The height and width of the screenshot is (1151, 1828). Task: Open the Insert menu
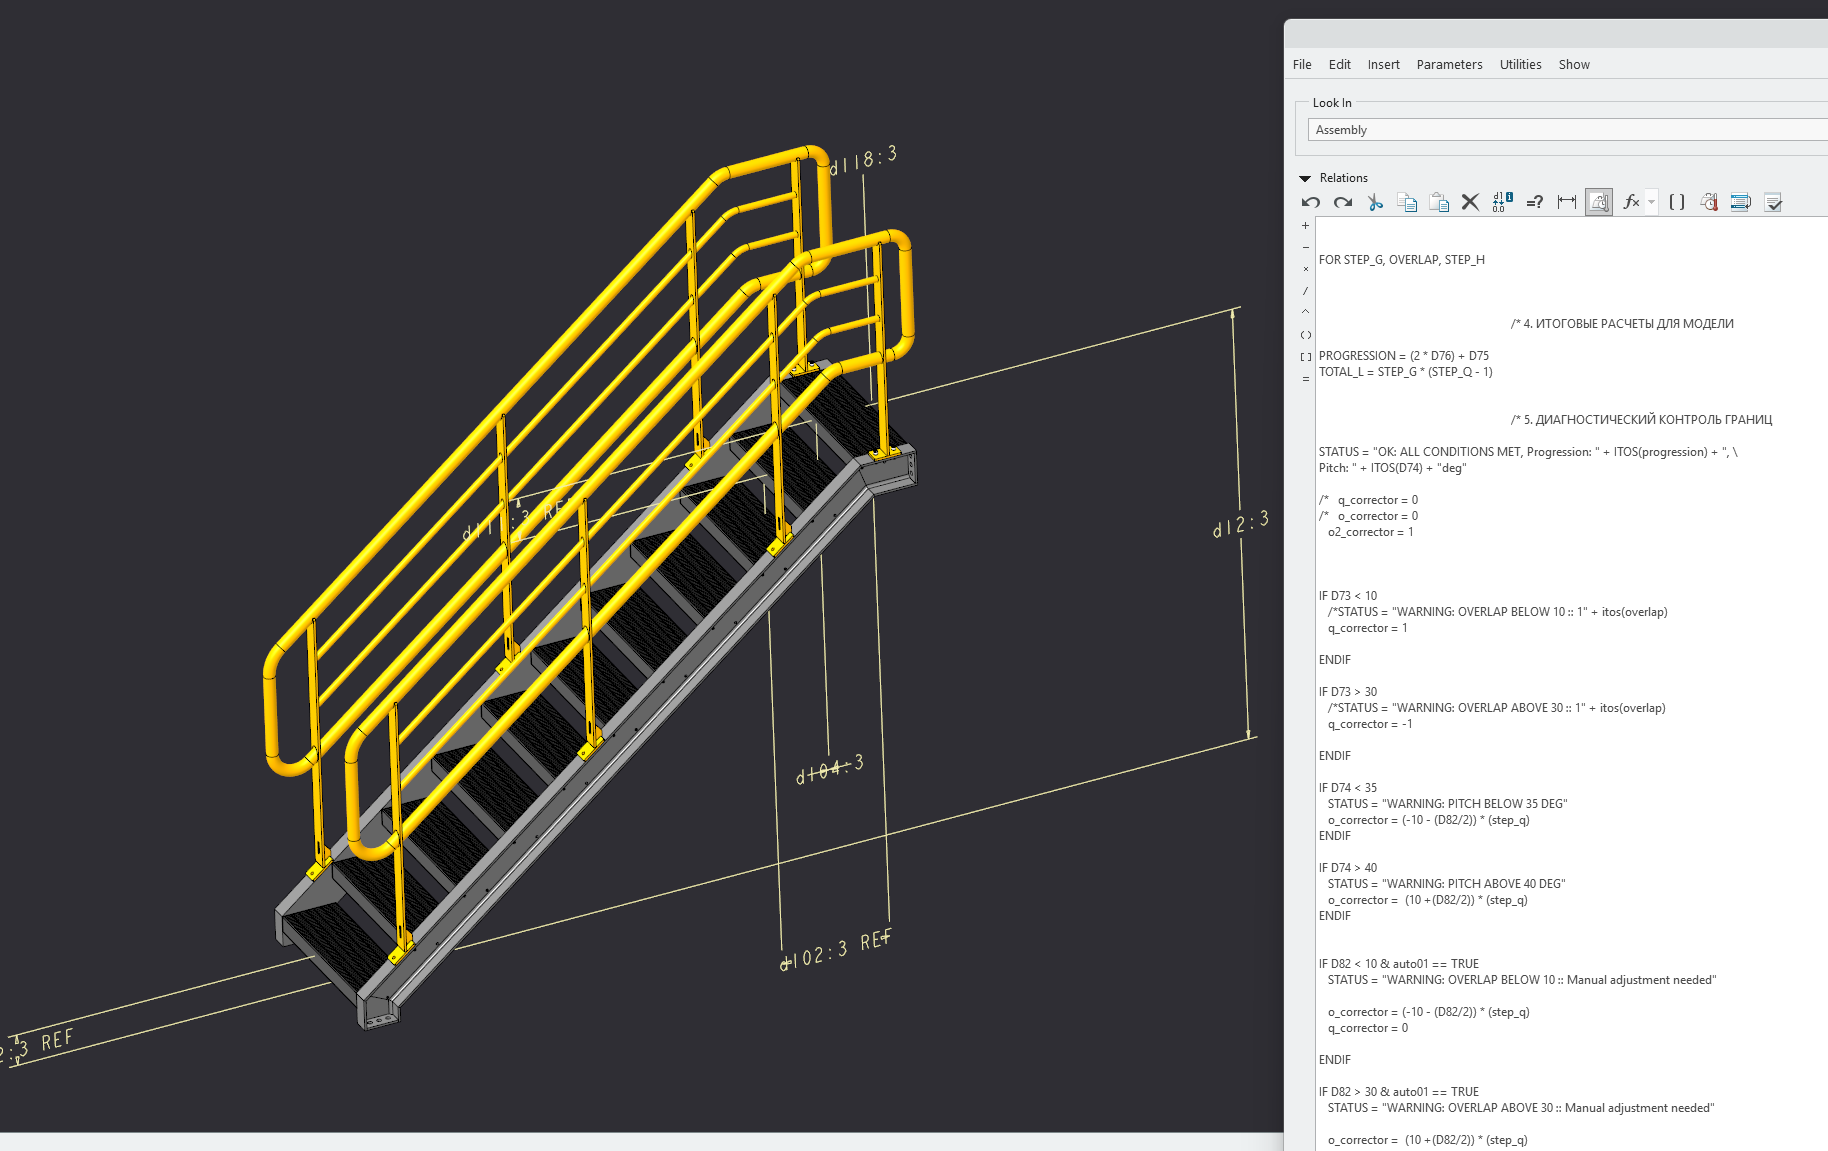tap(1383, 64)
